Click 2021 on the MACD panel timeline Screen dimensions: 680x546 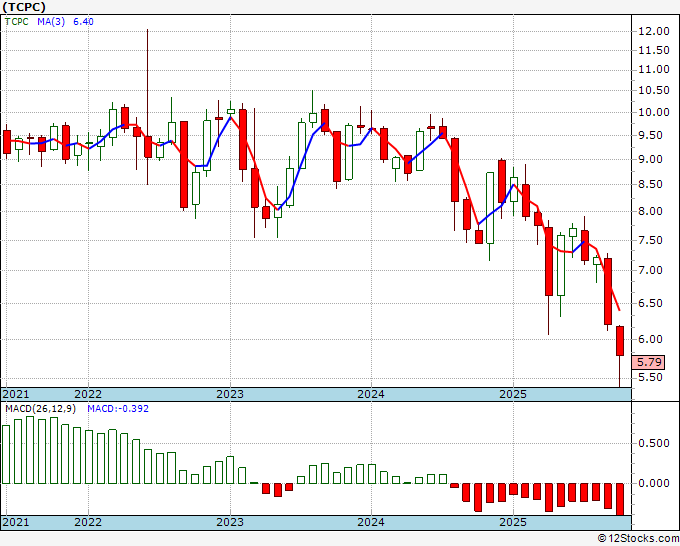(16, 522)
